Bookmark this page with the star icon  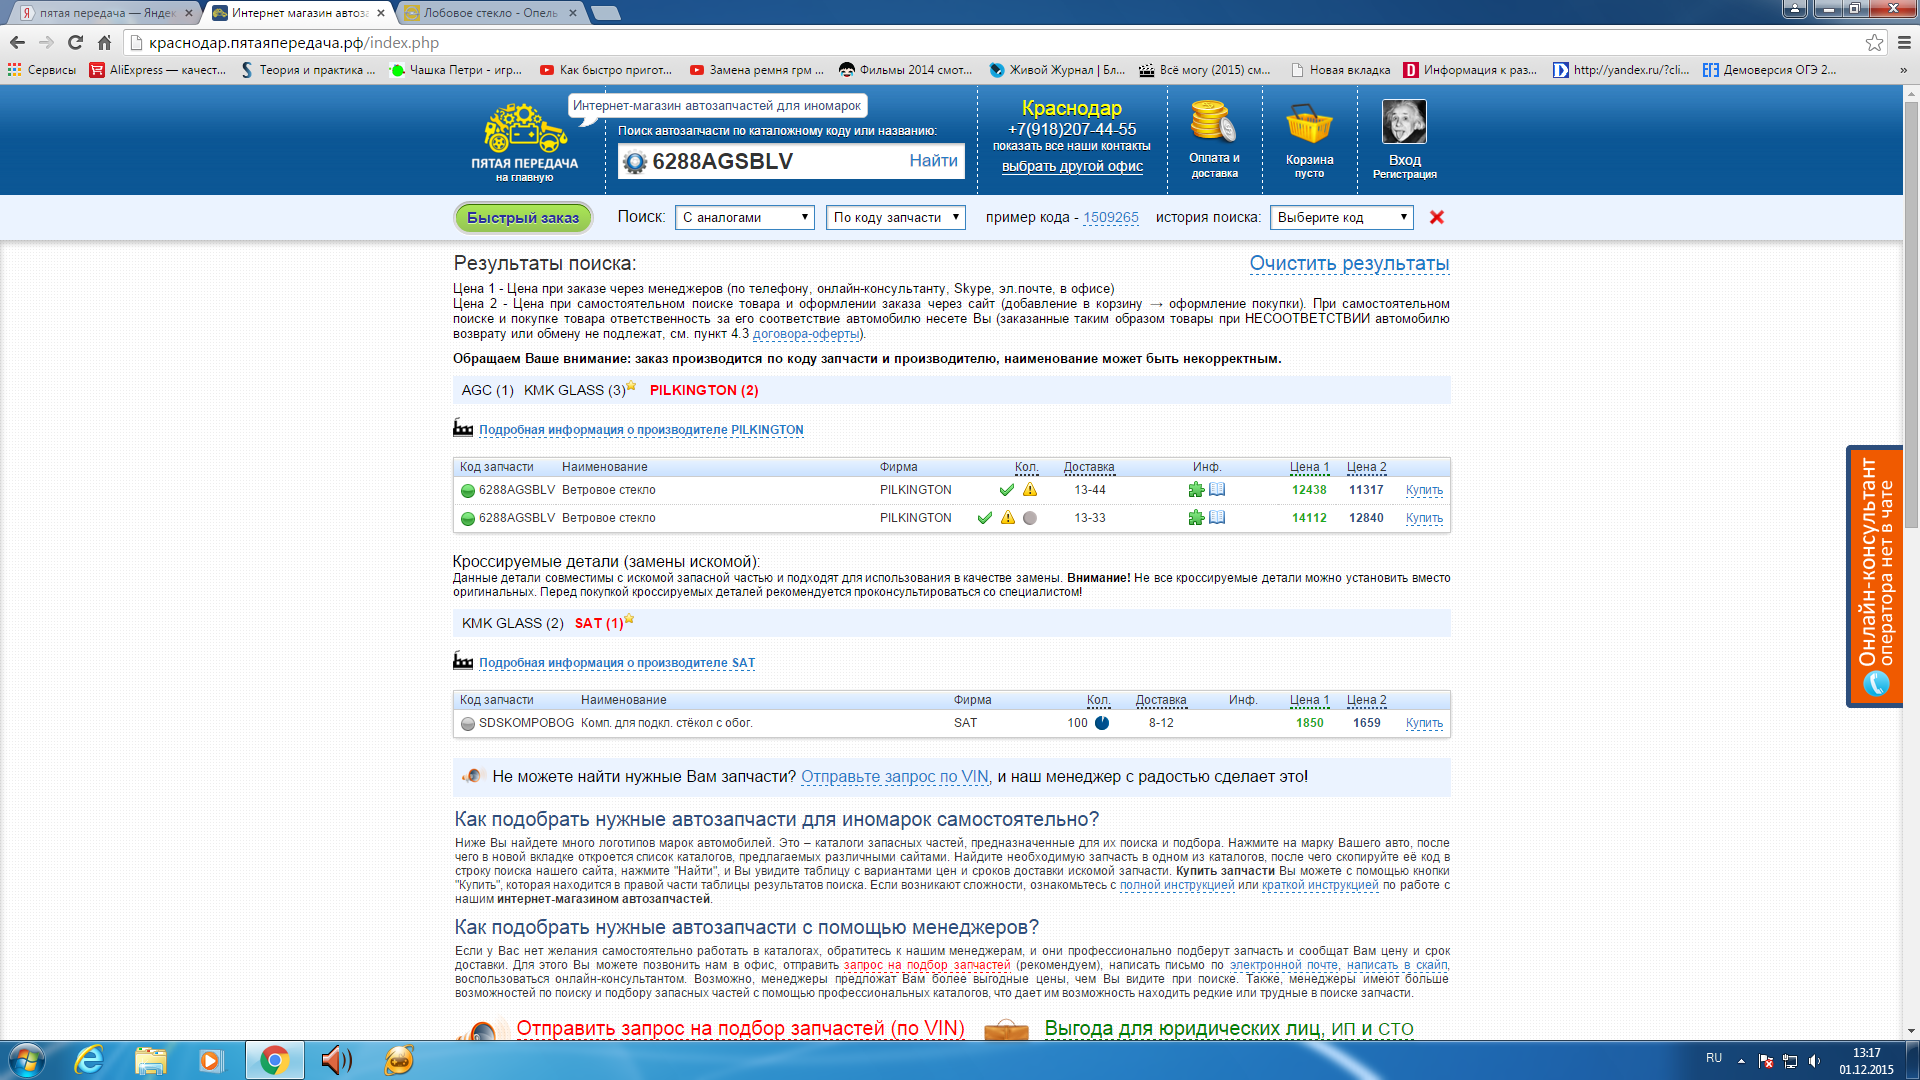pos(1874,42)
